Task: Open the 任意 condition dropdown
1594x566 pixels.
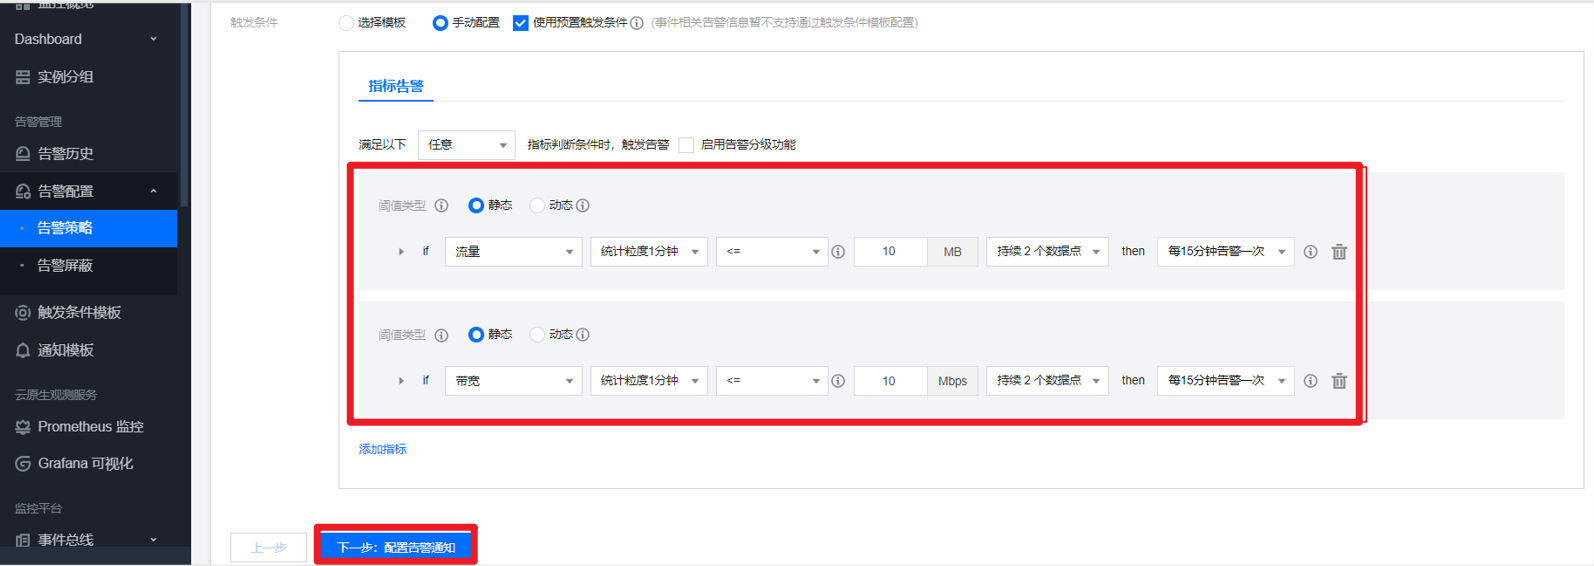Action: tap(466, 145)
